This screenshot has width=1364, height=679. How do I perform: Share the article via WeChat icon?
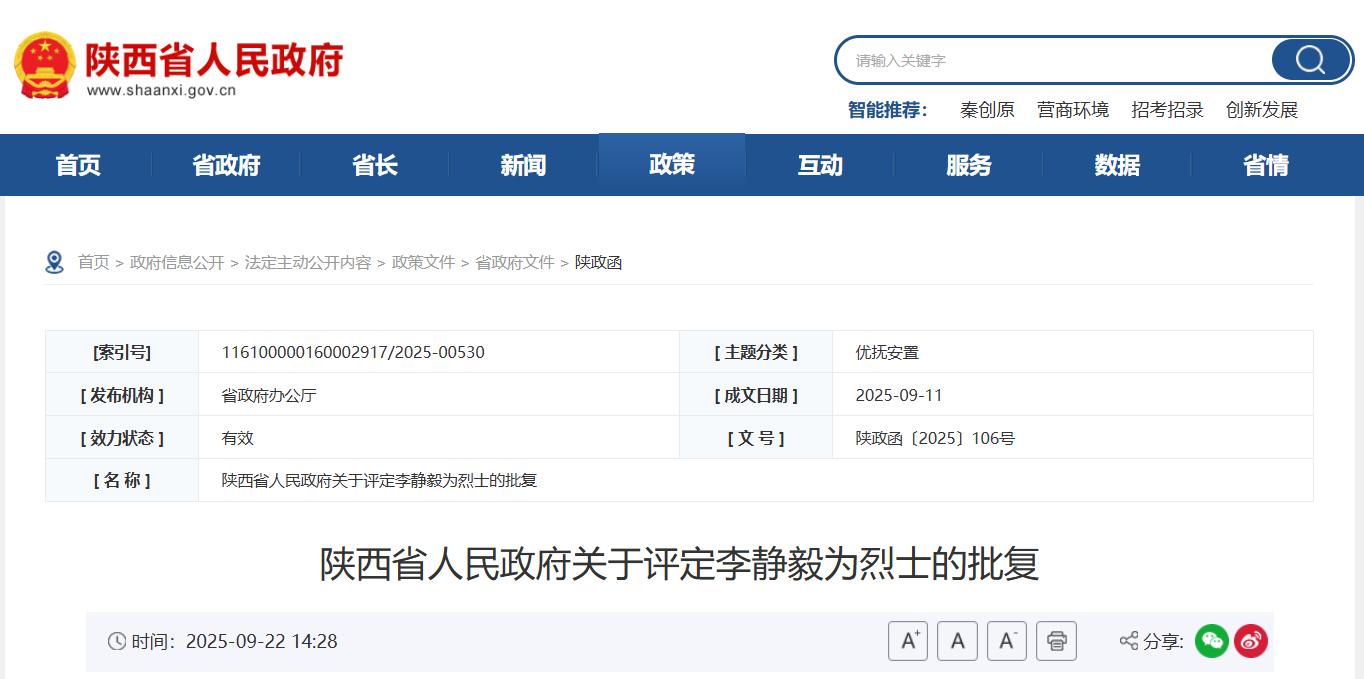pyautogui.click(x=1211, y=640)
